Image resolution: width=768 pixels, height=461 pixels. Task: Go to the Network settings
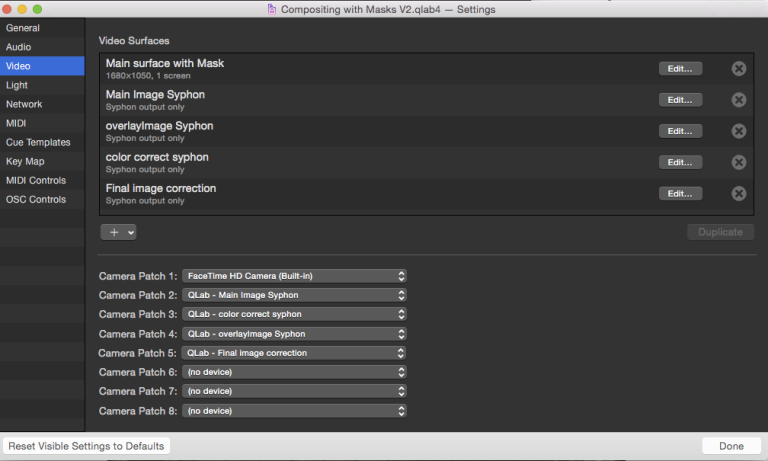coord(24,105)
